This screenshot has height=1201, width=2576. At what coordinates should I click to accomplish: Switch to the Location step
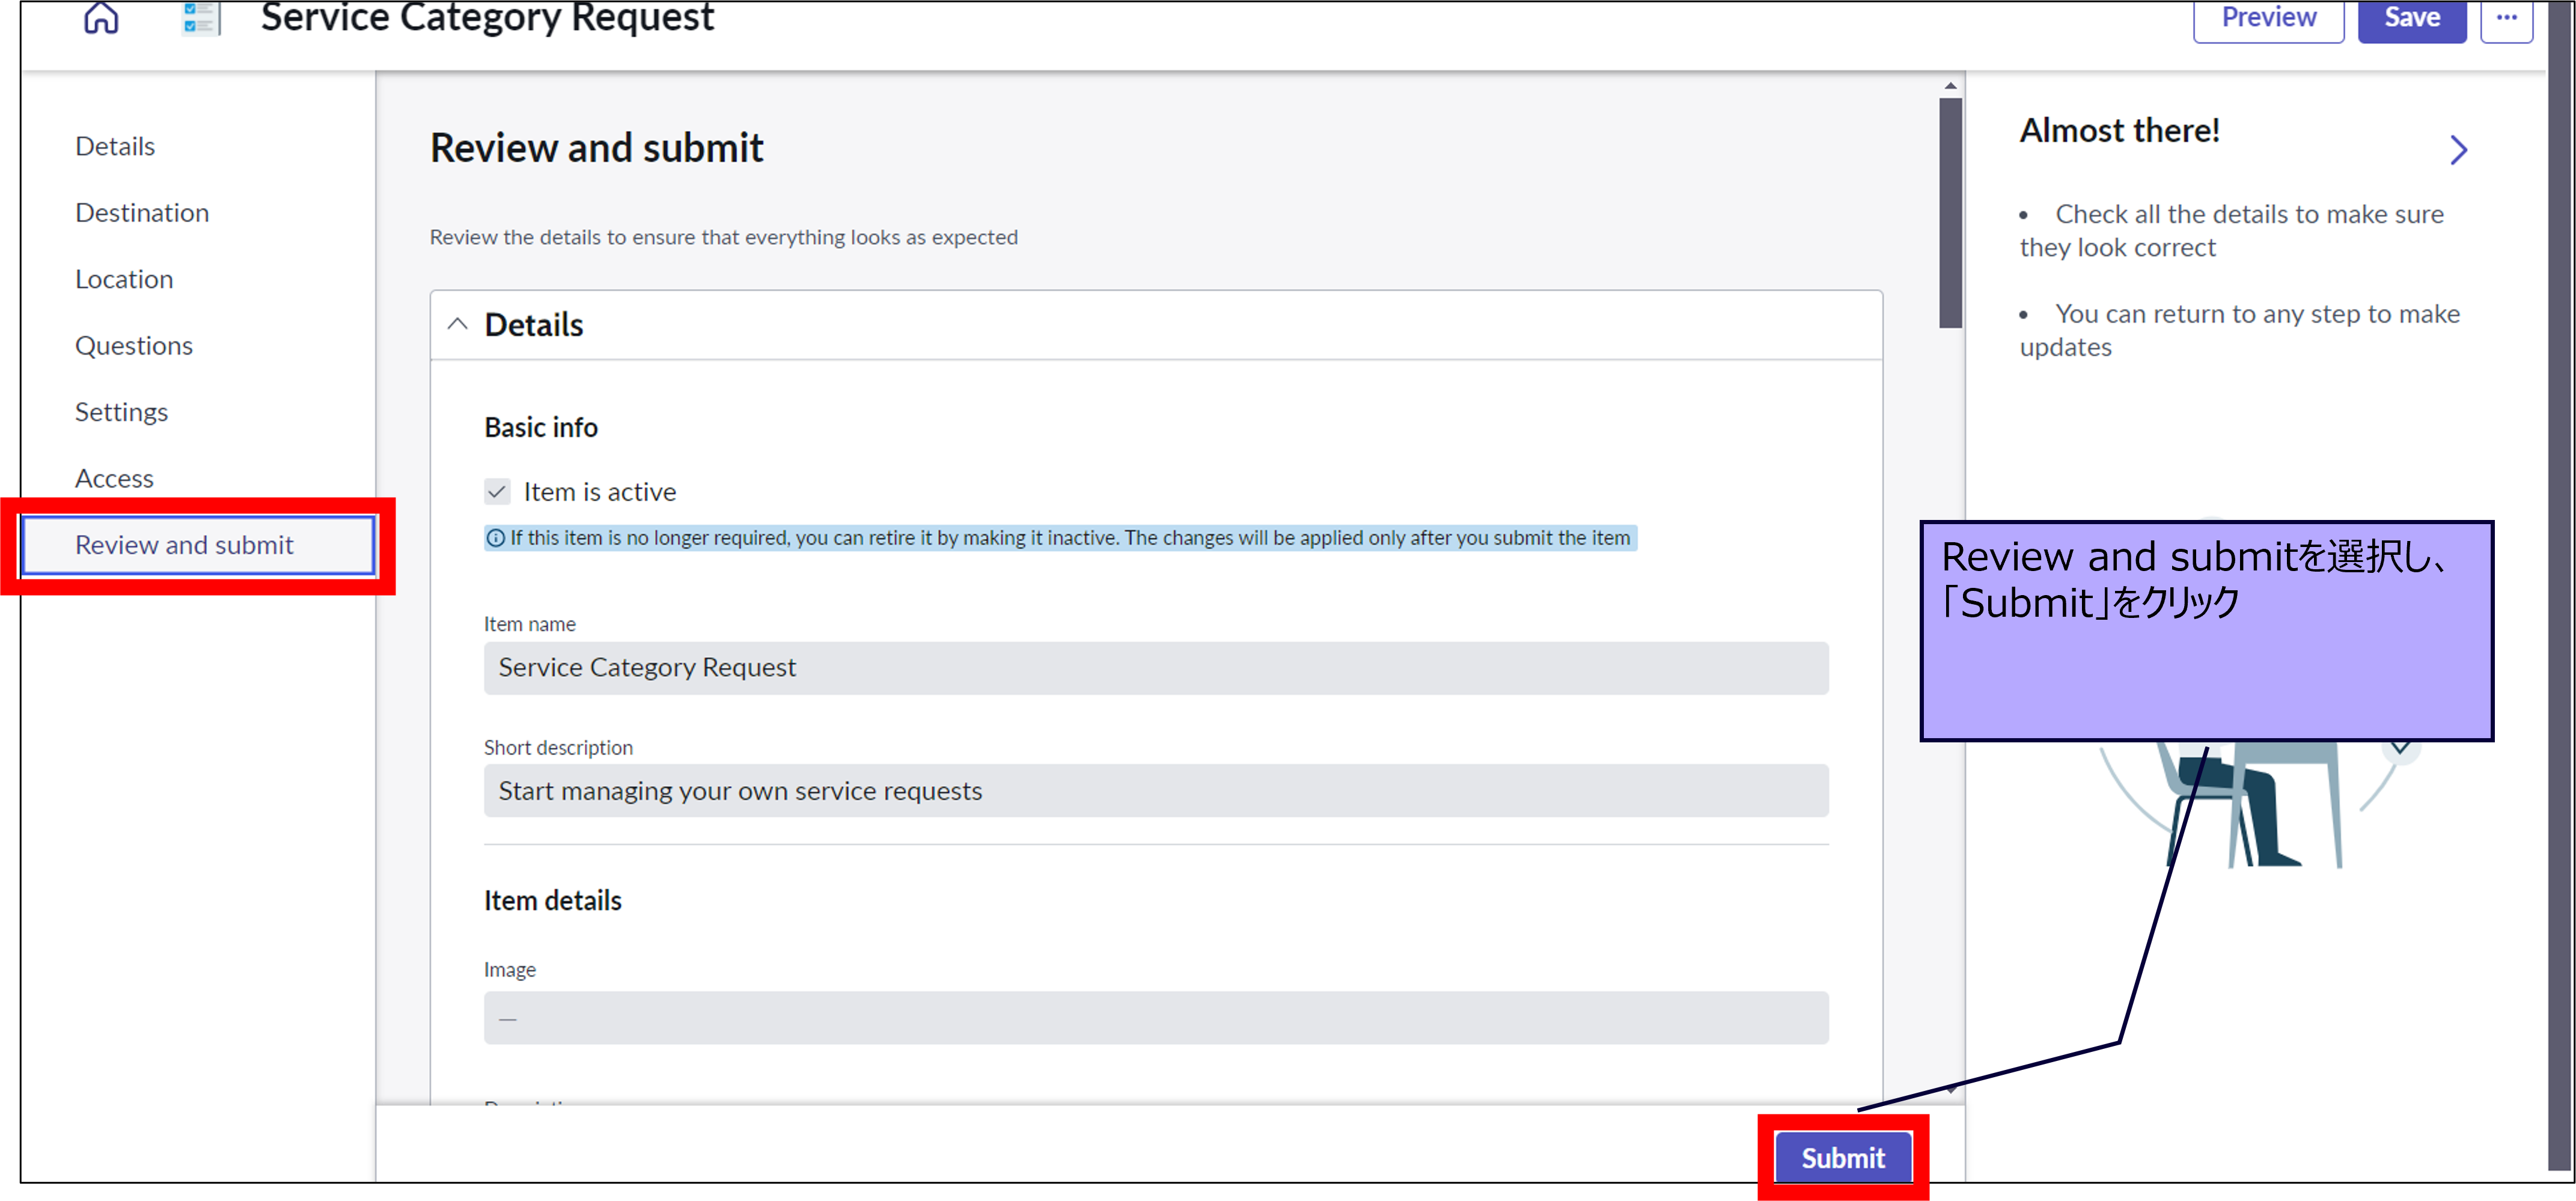[x=124, y=279]
